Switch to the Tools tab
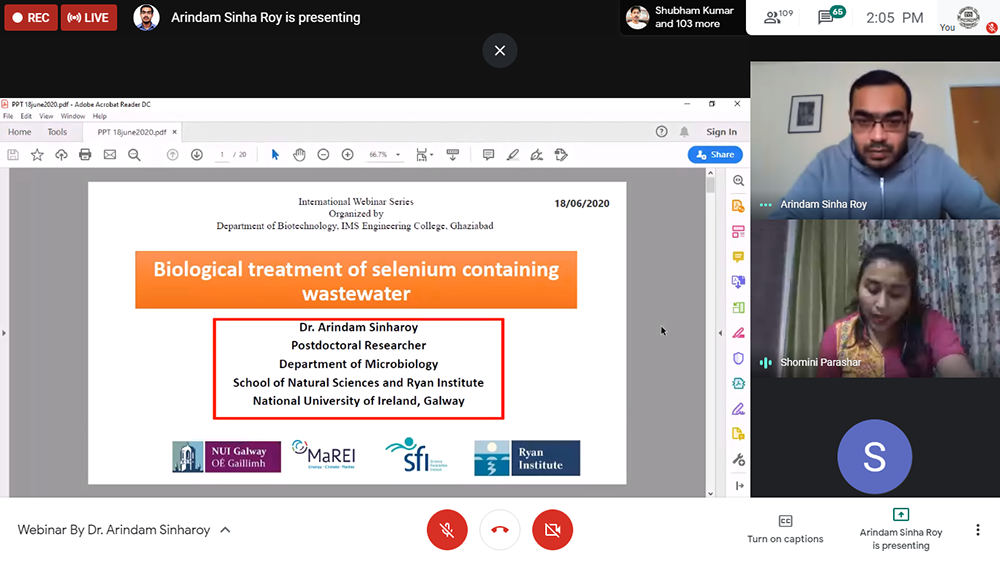The image size is (1000, 562). 57,132
